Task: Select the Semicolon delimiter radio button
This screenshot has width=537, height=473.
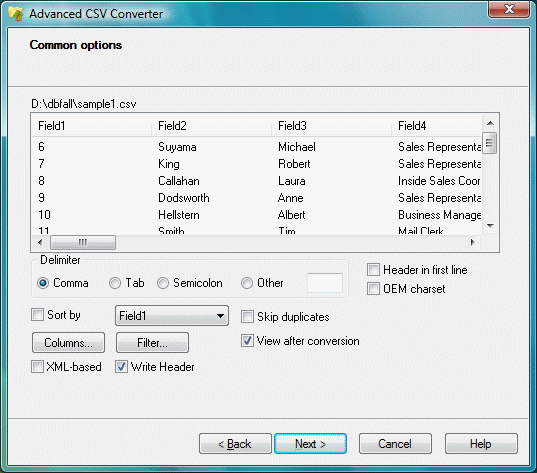Action: click(x=163, y=283)
